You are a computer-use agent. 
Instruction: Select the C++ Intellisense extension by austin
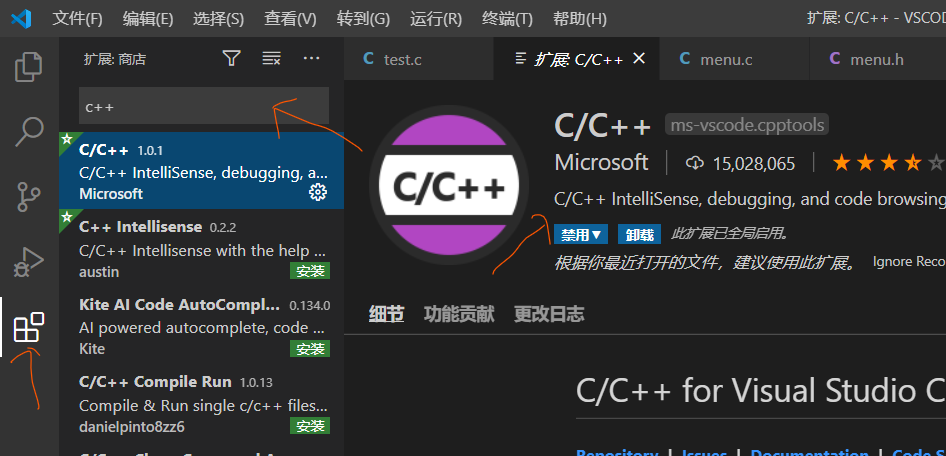tap(202, 248)
